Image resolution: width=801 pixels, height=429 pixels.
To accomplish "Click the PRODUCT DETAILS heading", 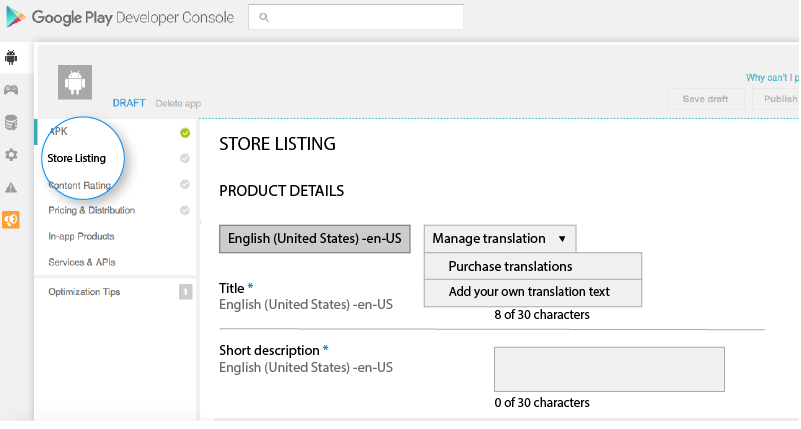I will tap(281, 191).
